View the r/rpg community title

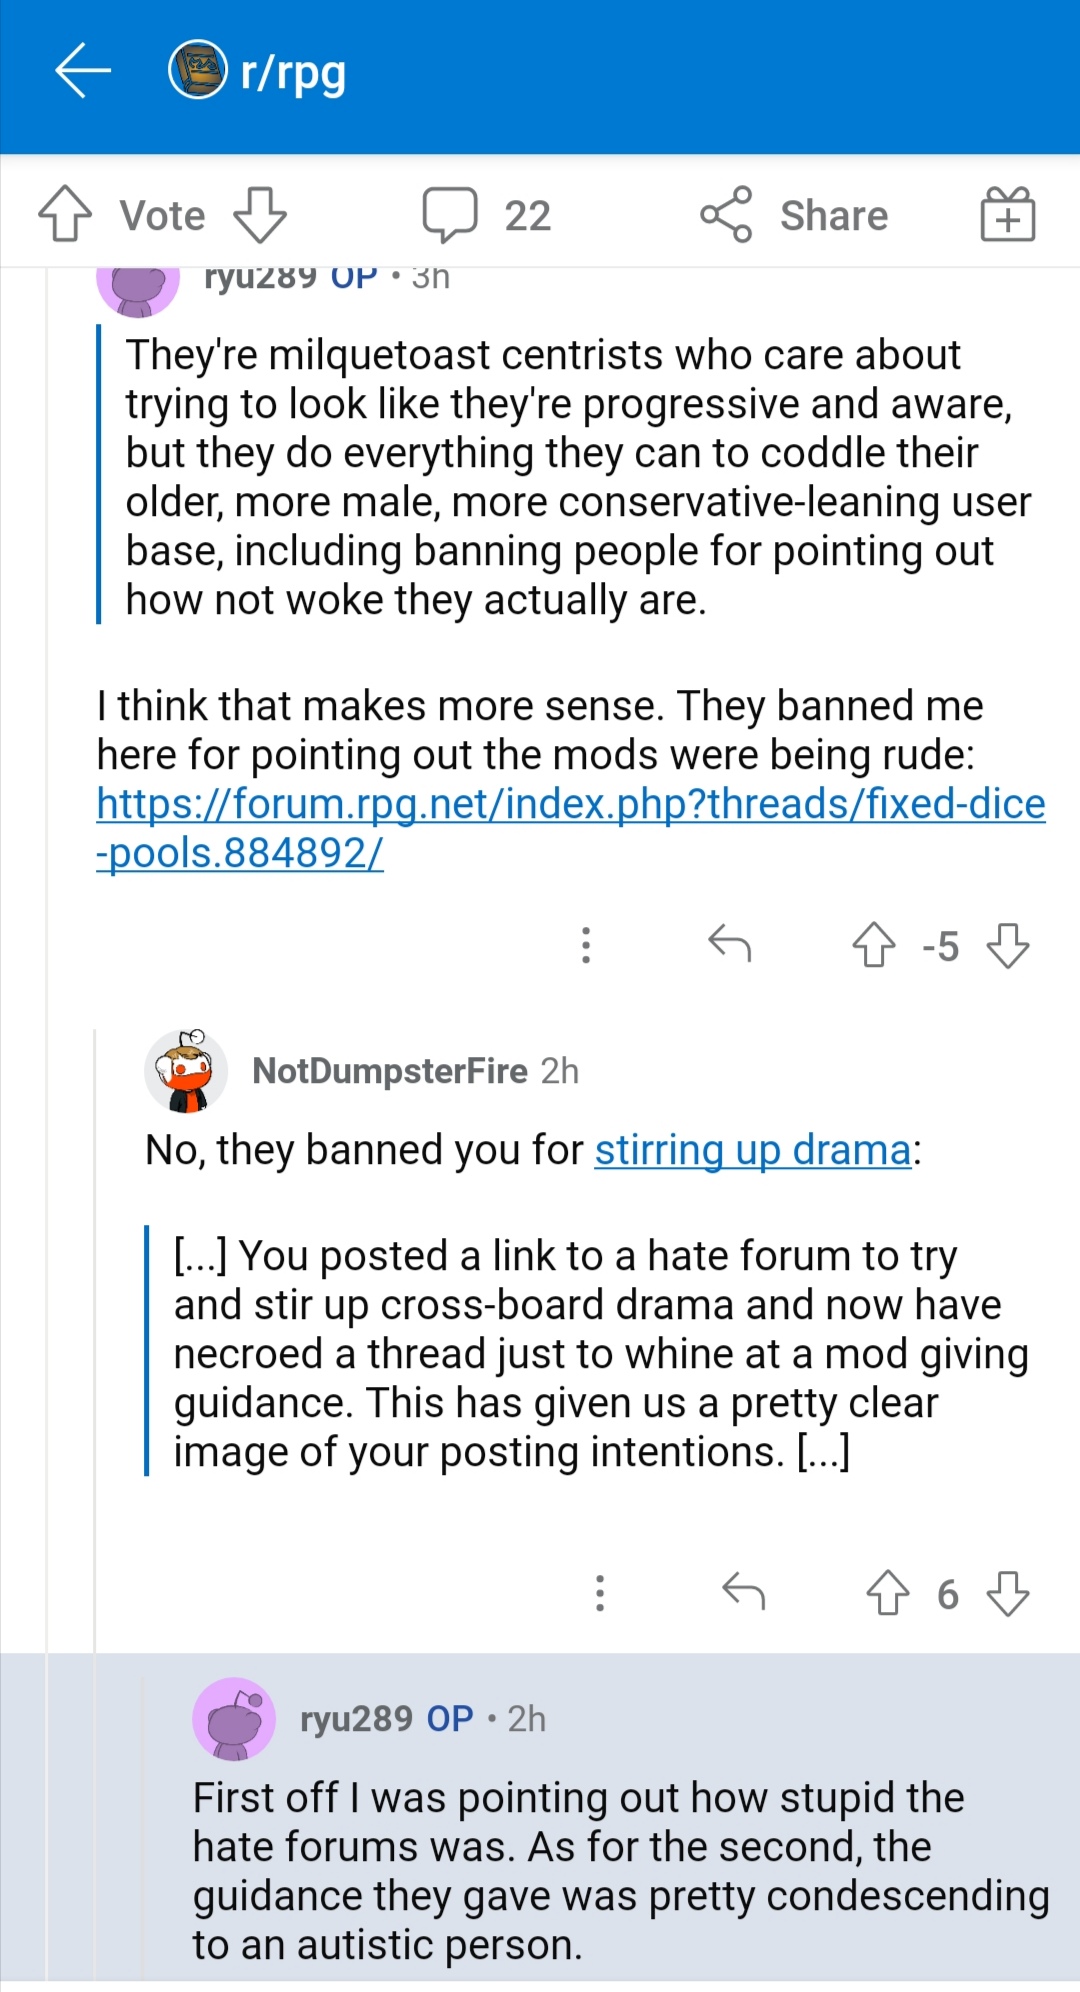click(x=293, y=73)
